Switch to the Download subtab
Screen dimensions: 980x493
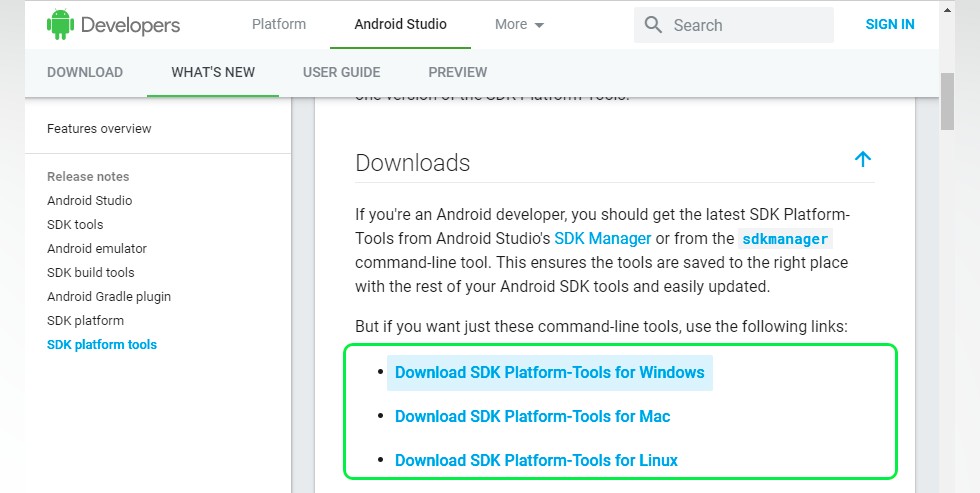pyautogui.click(x=85, y=72)
